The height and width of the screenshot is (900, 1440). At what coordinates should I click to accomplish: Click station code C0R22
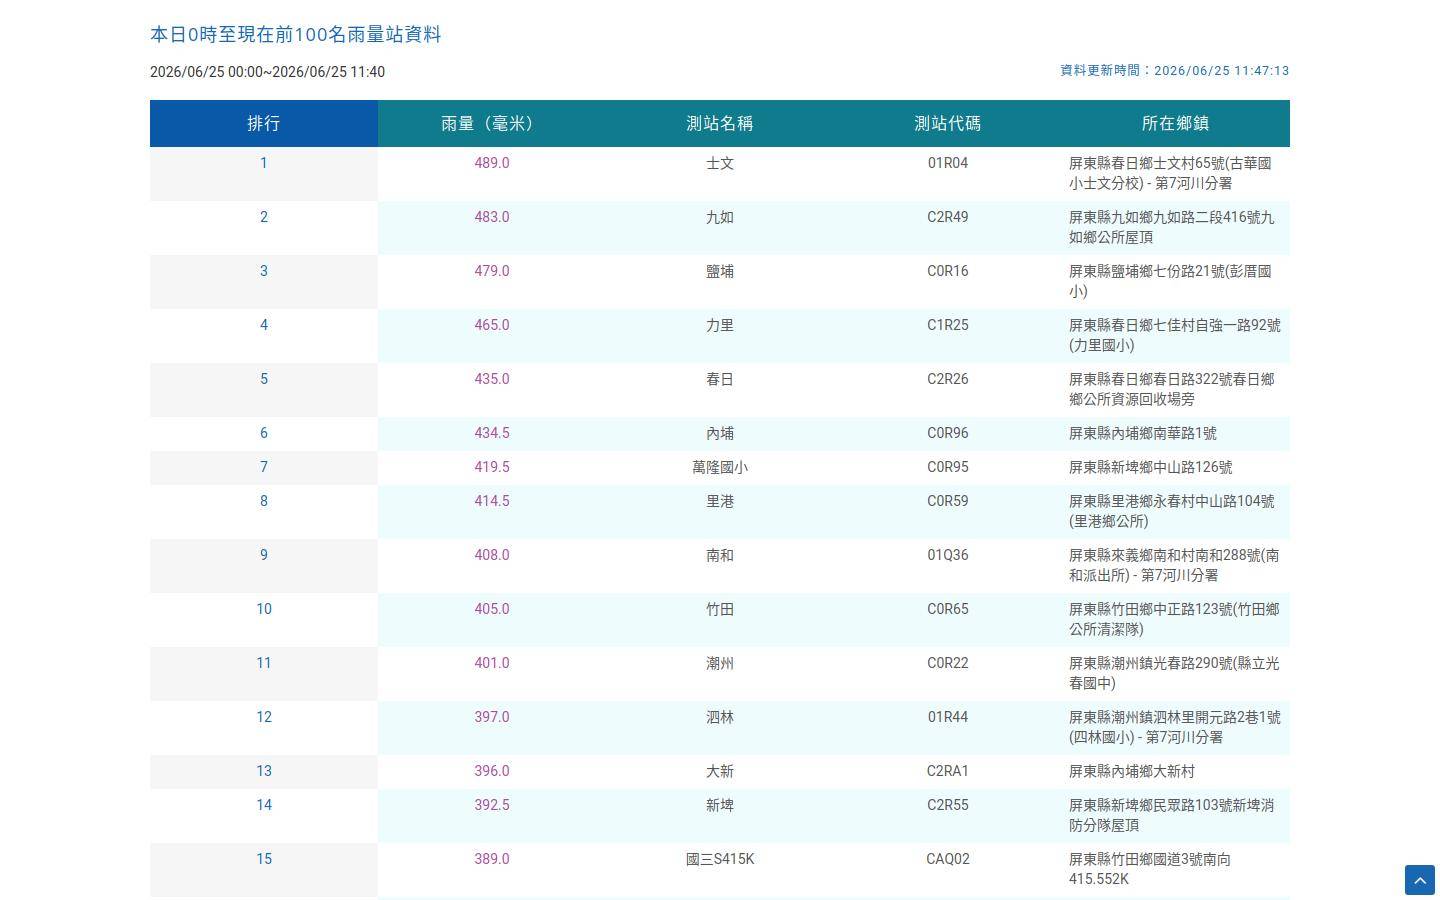click(x=948, y=663)
